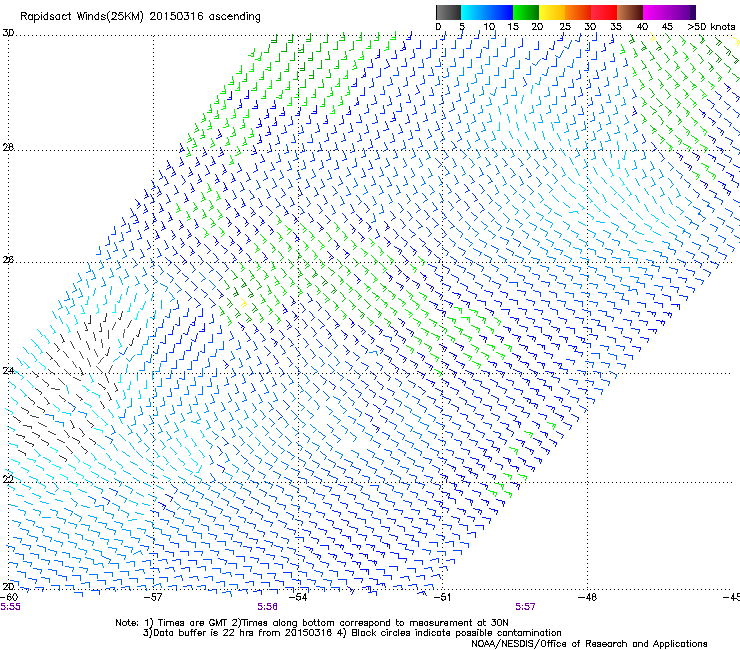Click the gray 0-5 knots legend segment
The width and height of the screenshot is (740, 650).
pyautogui.click(x=448, y=12)
